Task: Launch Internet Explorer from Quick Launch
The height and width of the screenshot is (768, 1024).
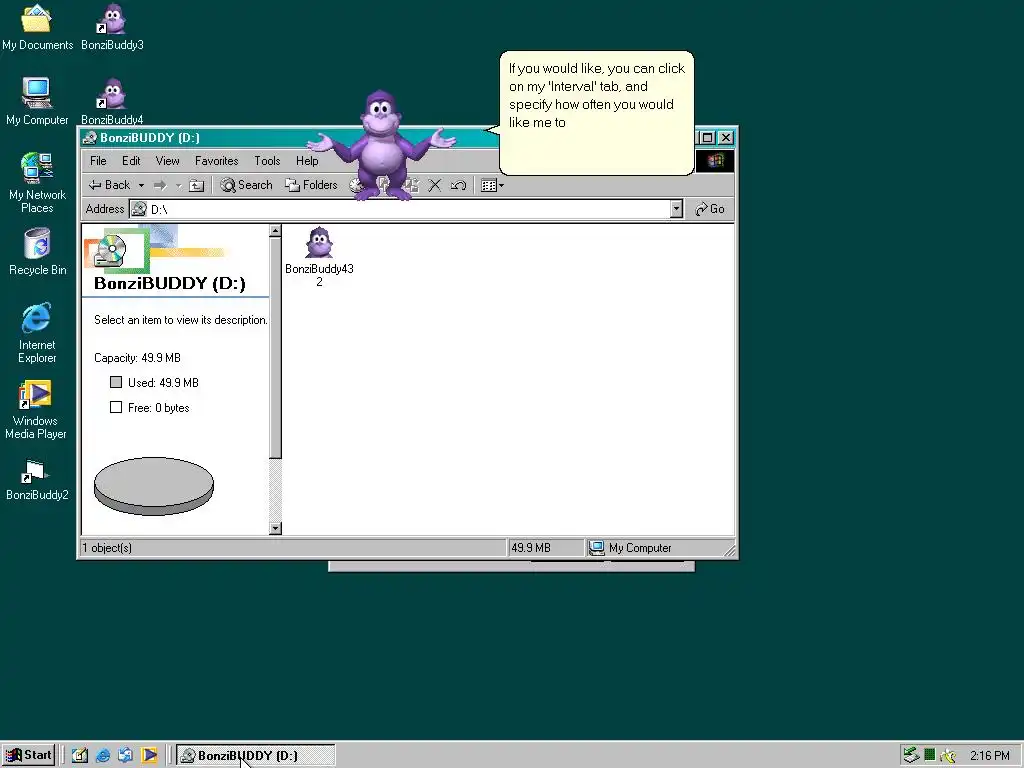Action: tap(103, 756)
